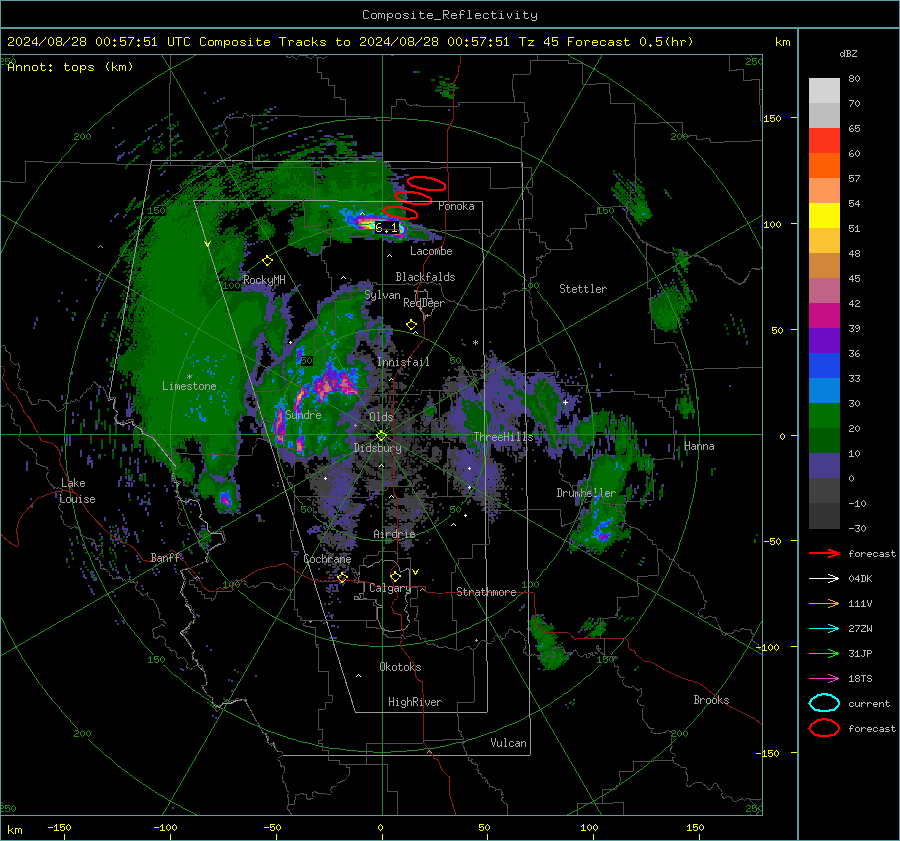This screenshot has height=841, width=900.
Task: Click the 6.1 storm tops annotation
Action: click(x=386, y=228)
